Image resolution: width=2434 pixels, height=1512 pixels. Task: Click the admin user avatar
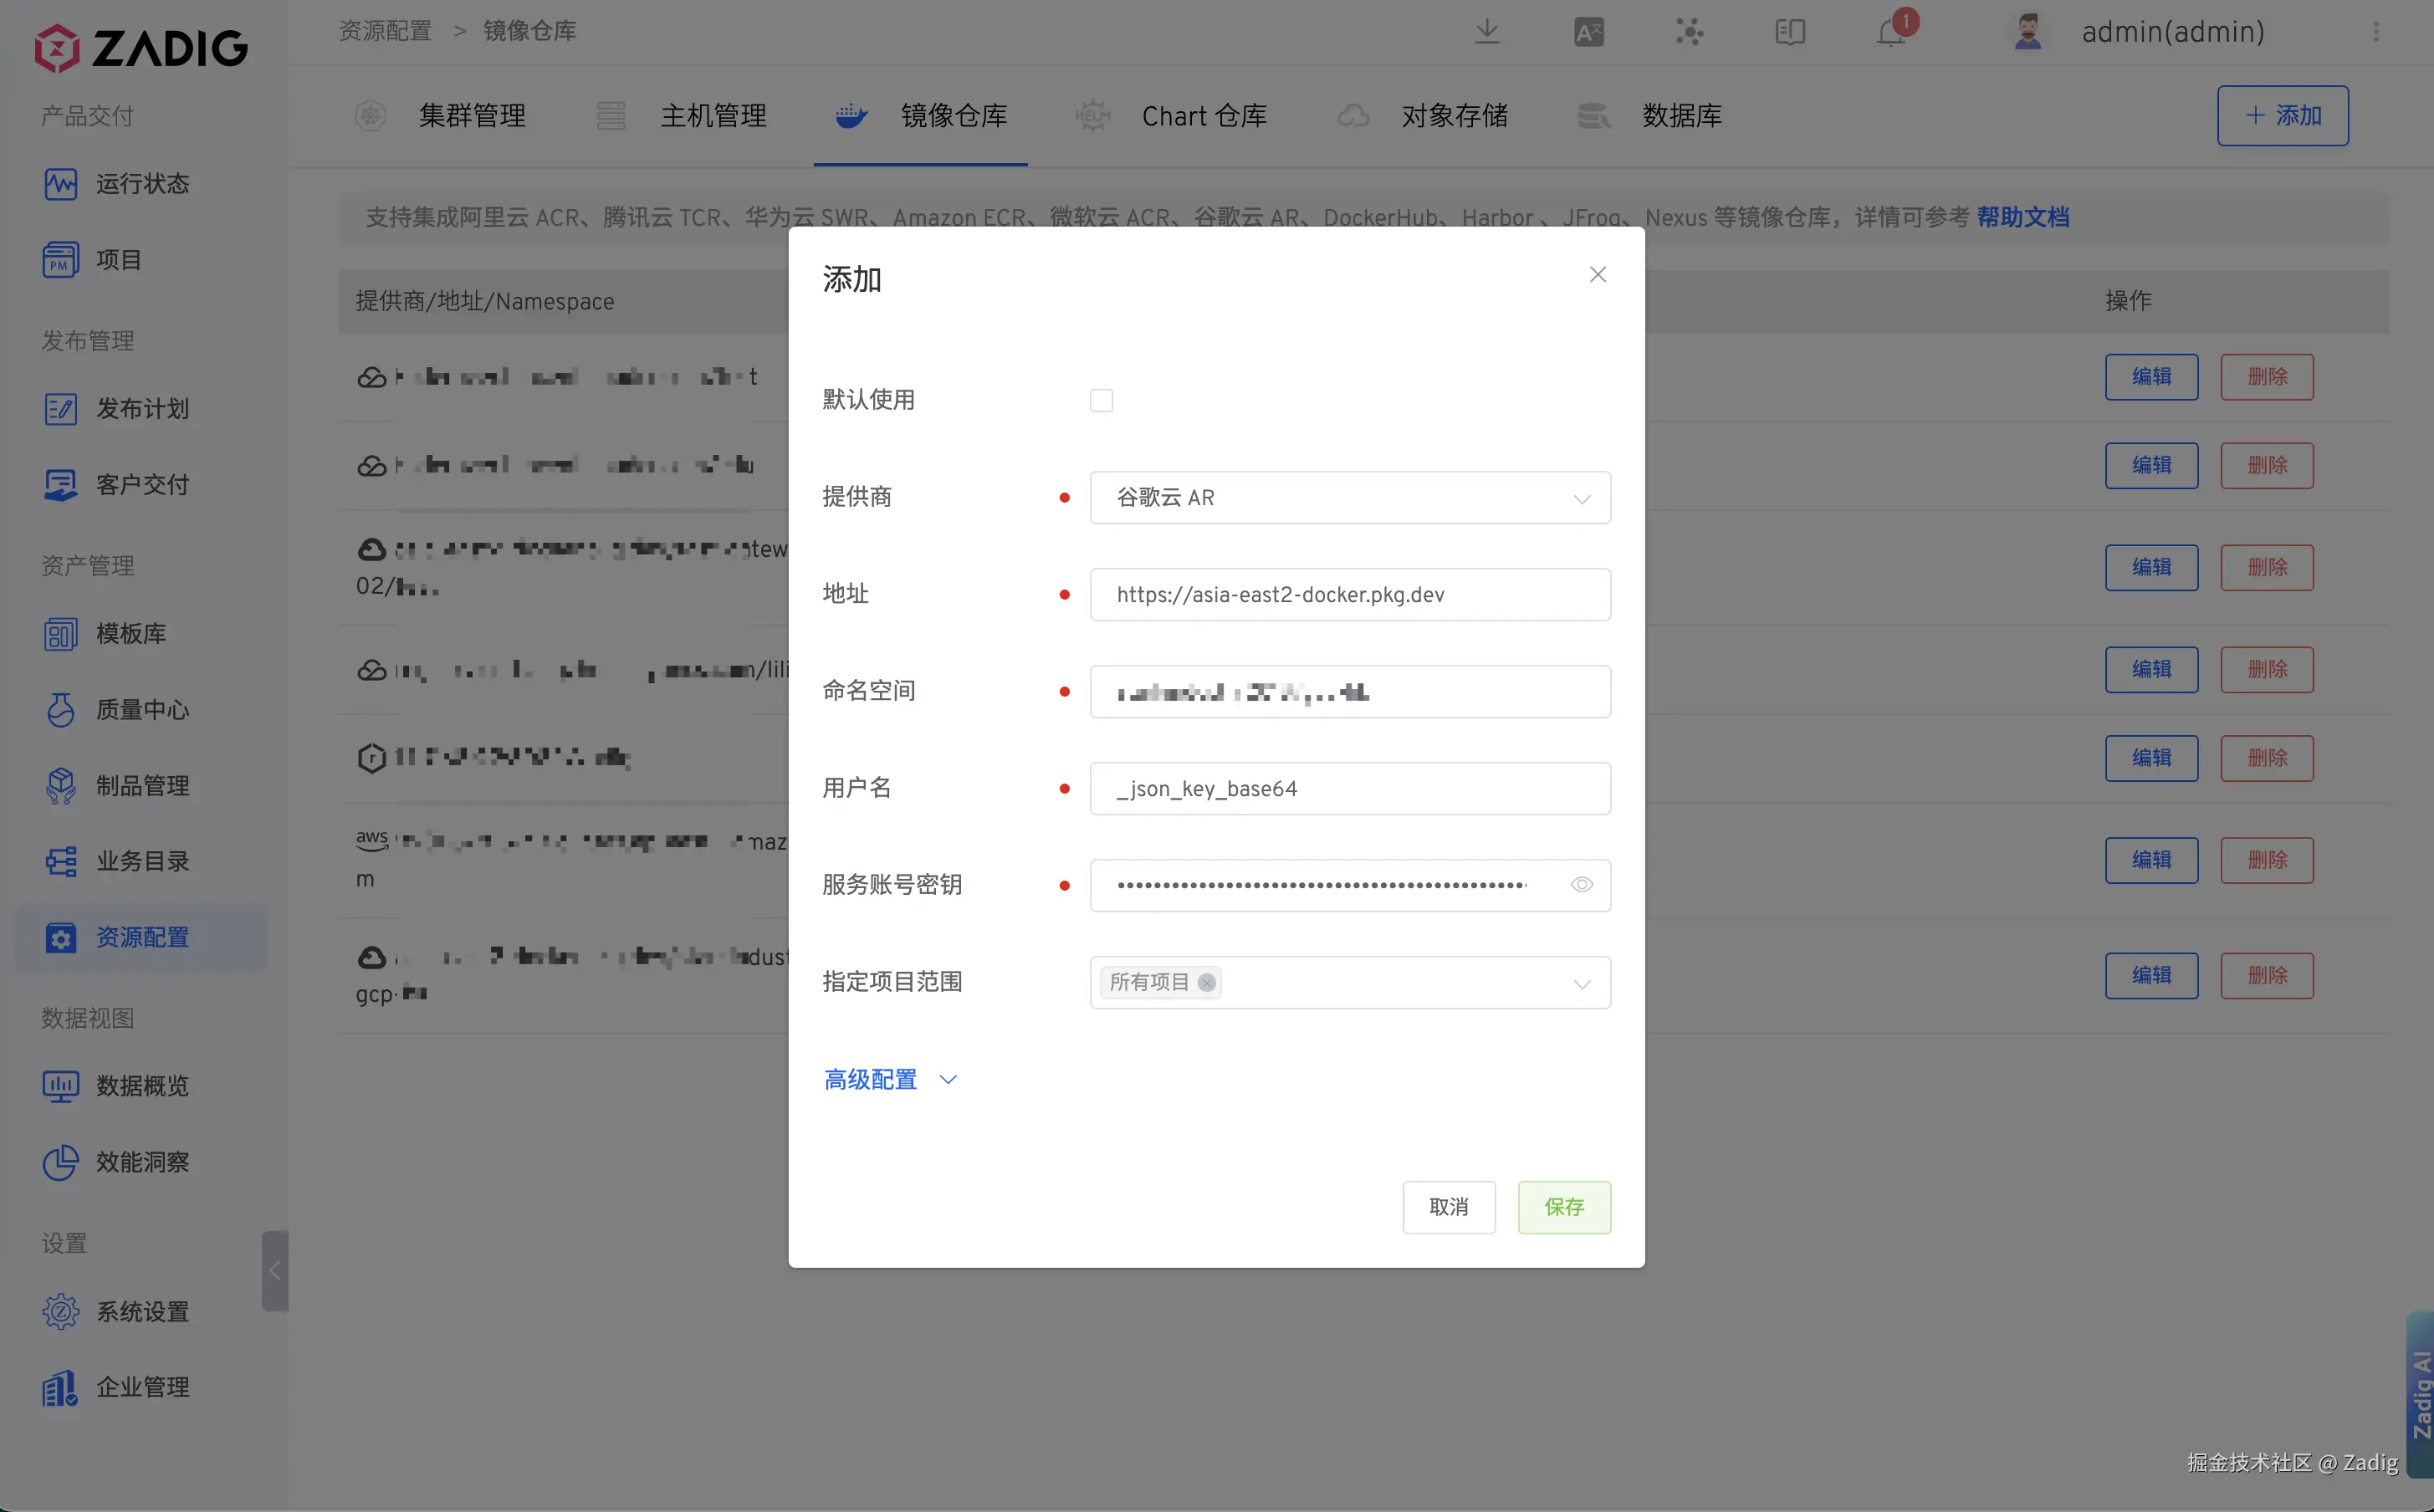point(2027,32)
